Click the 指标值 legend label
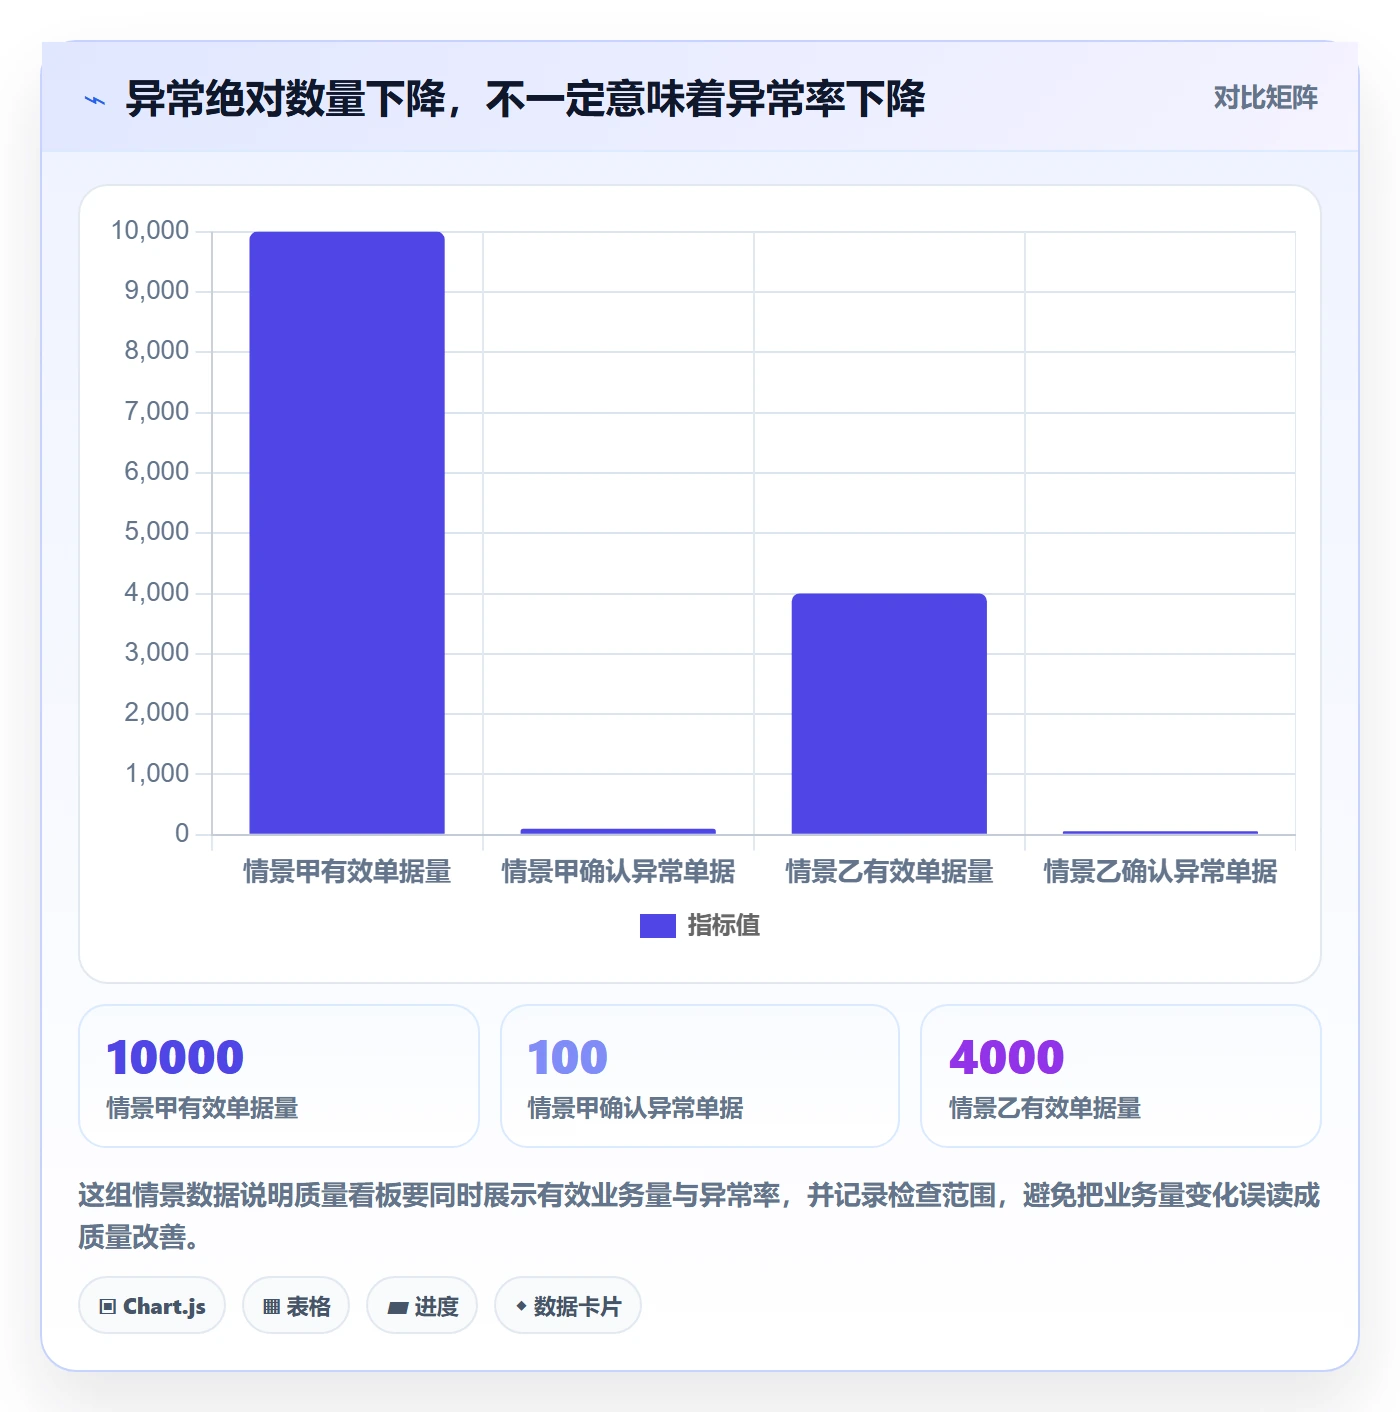Image resolution: width=1400 pixels, height=1412 pixels. pyautogui.click(x=724, y=926)
